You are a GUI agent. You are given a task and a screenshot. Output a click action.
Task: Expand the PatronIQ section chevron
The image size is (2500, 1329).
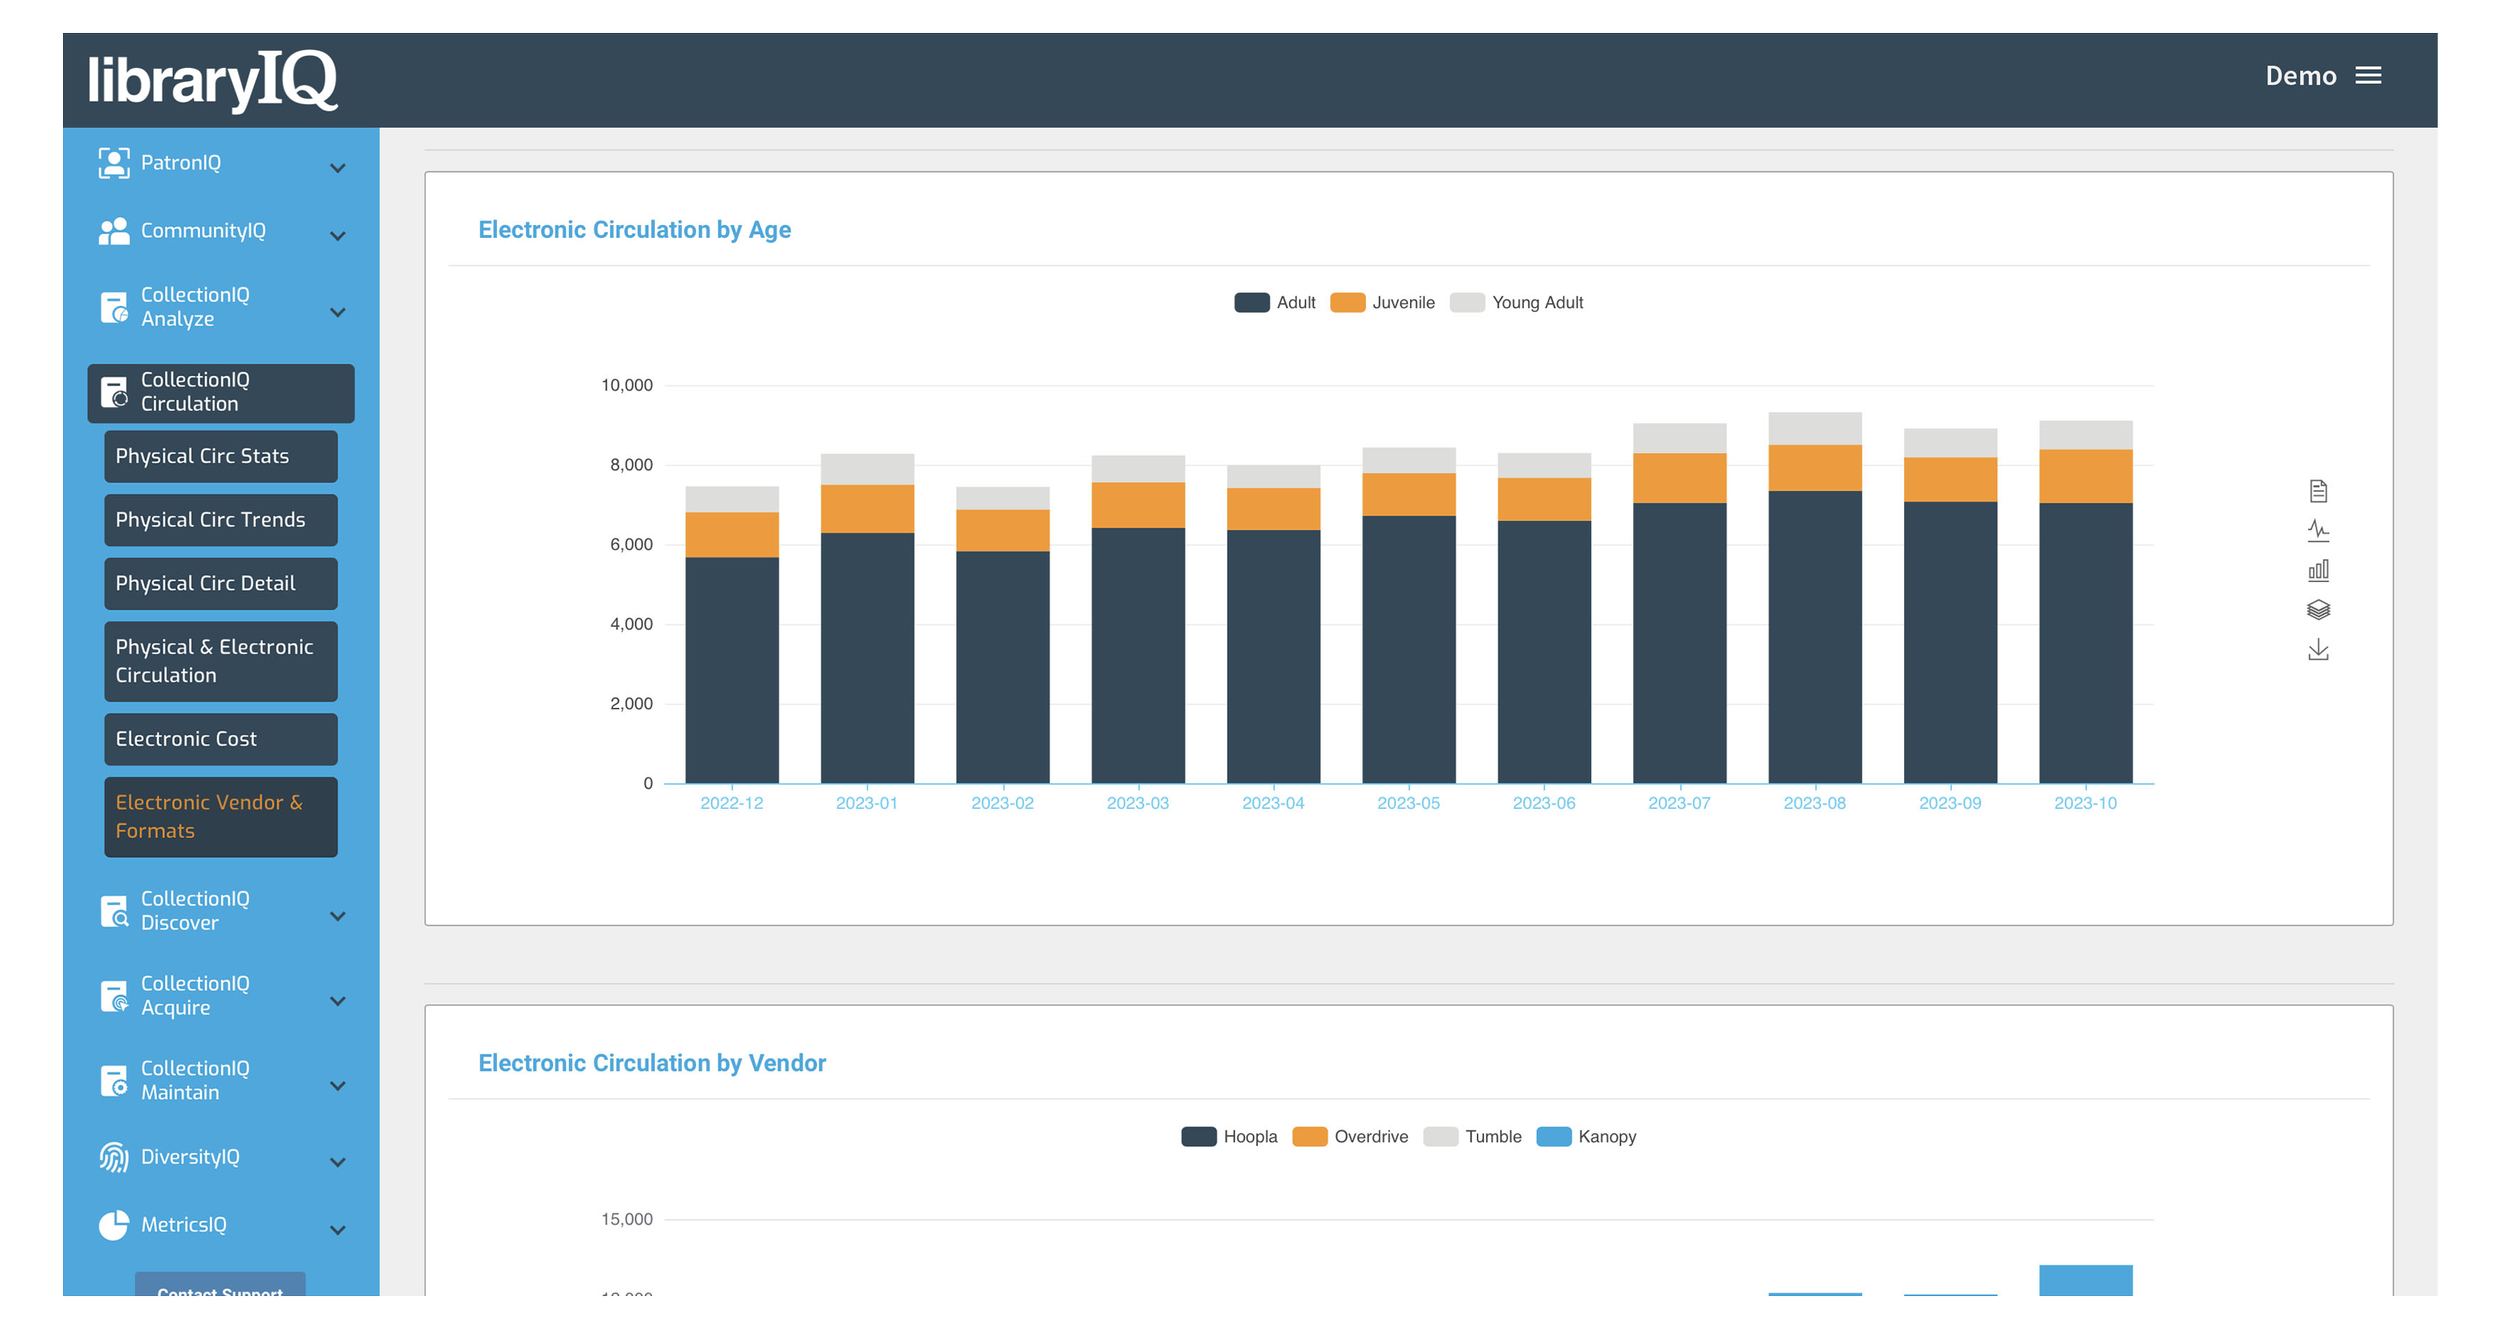[x=338, y=168]
